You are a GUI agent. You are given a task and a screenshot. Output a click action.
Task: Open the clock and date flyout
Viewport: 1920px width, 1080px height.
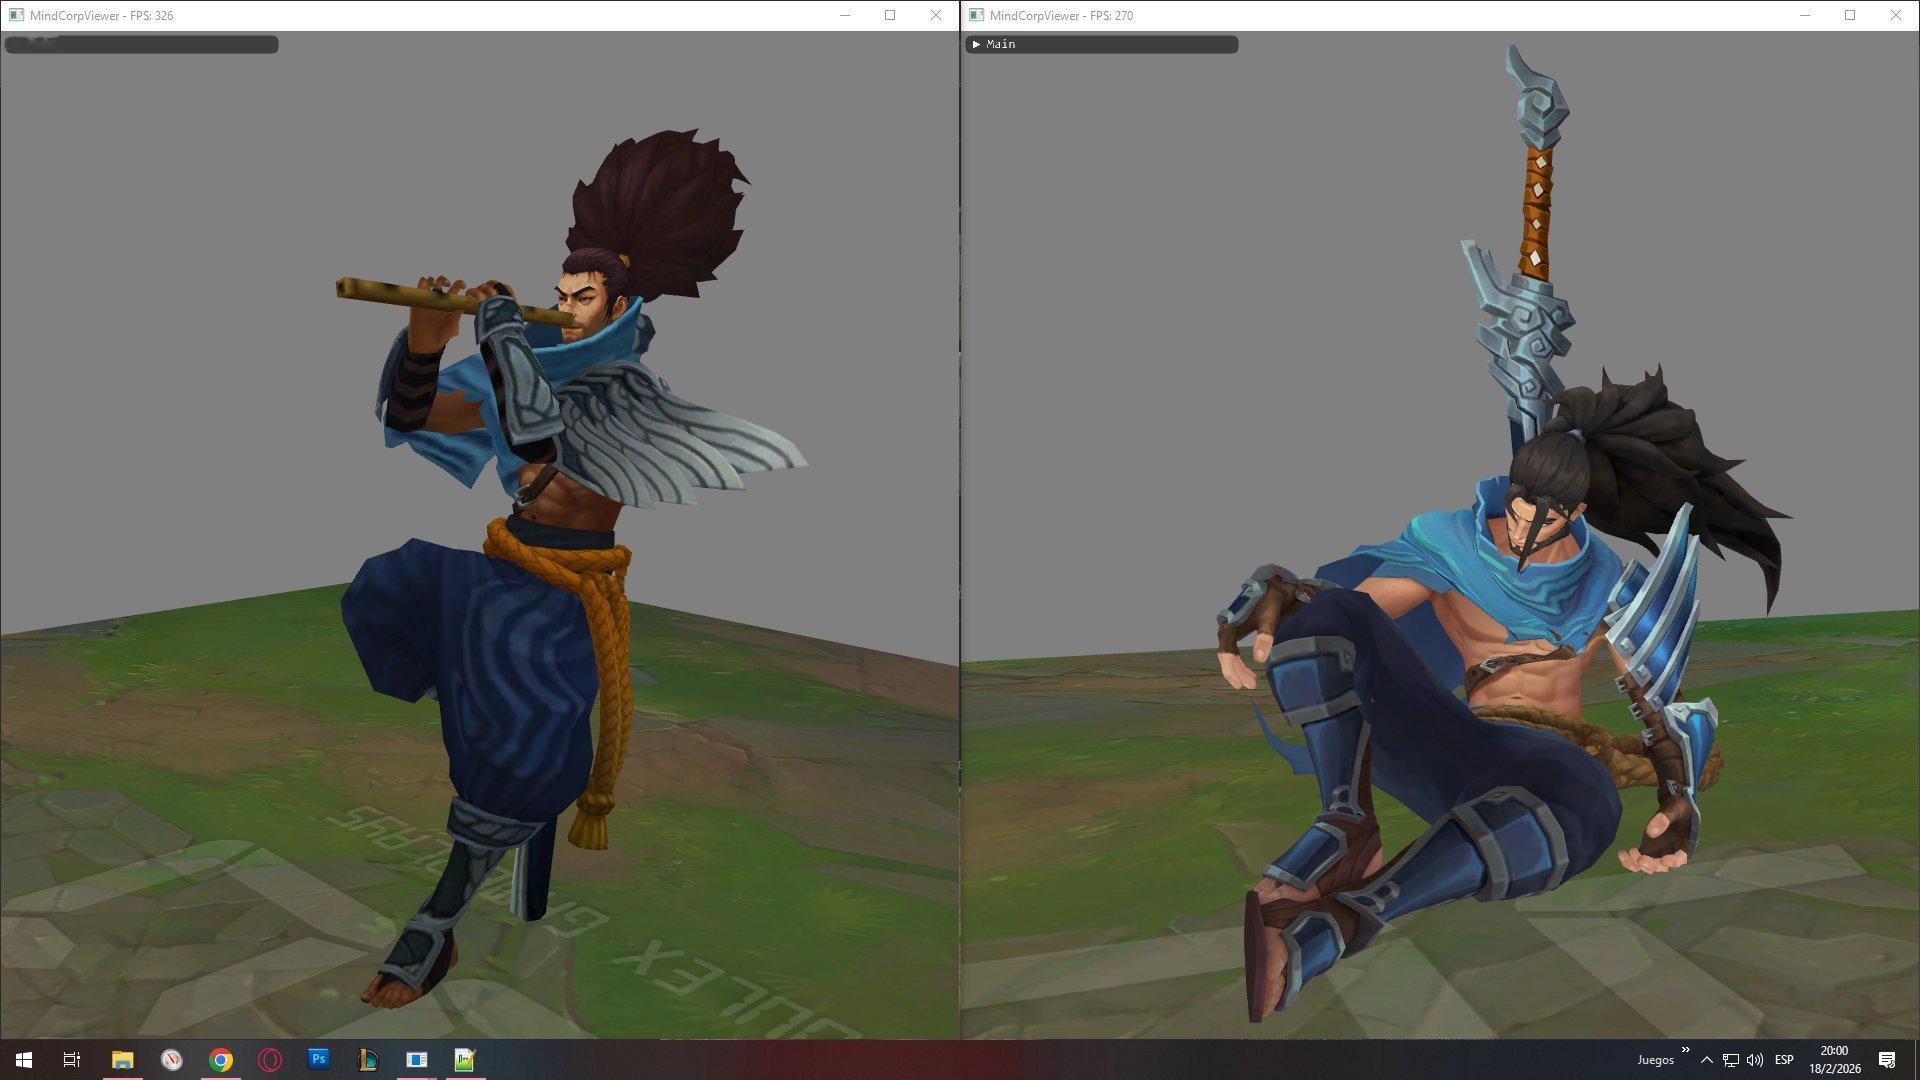(x=1834, y=1060)
